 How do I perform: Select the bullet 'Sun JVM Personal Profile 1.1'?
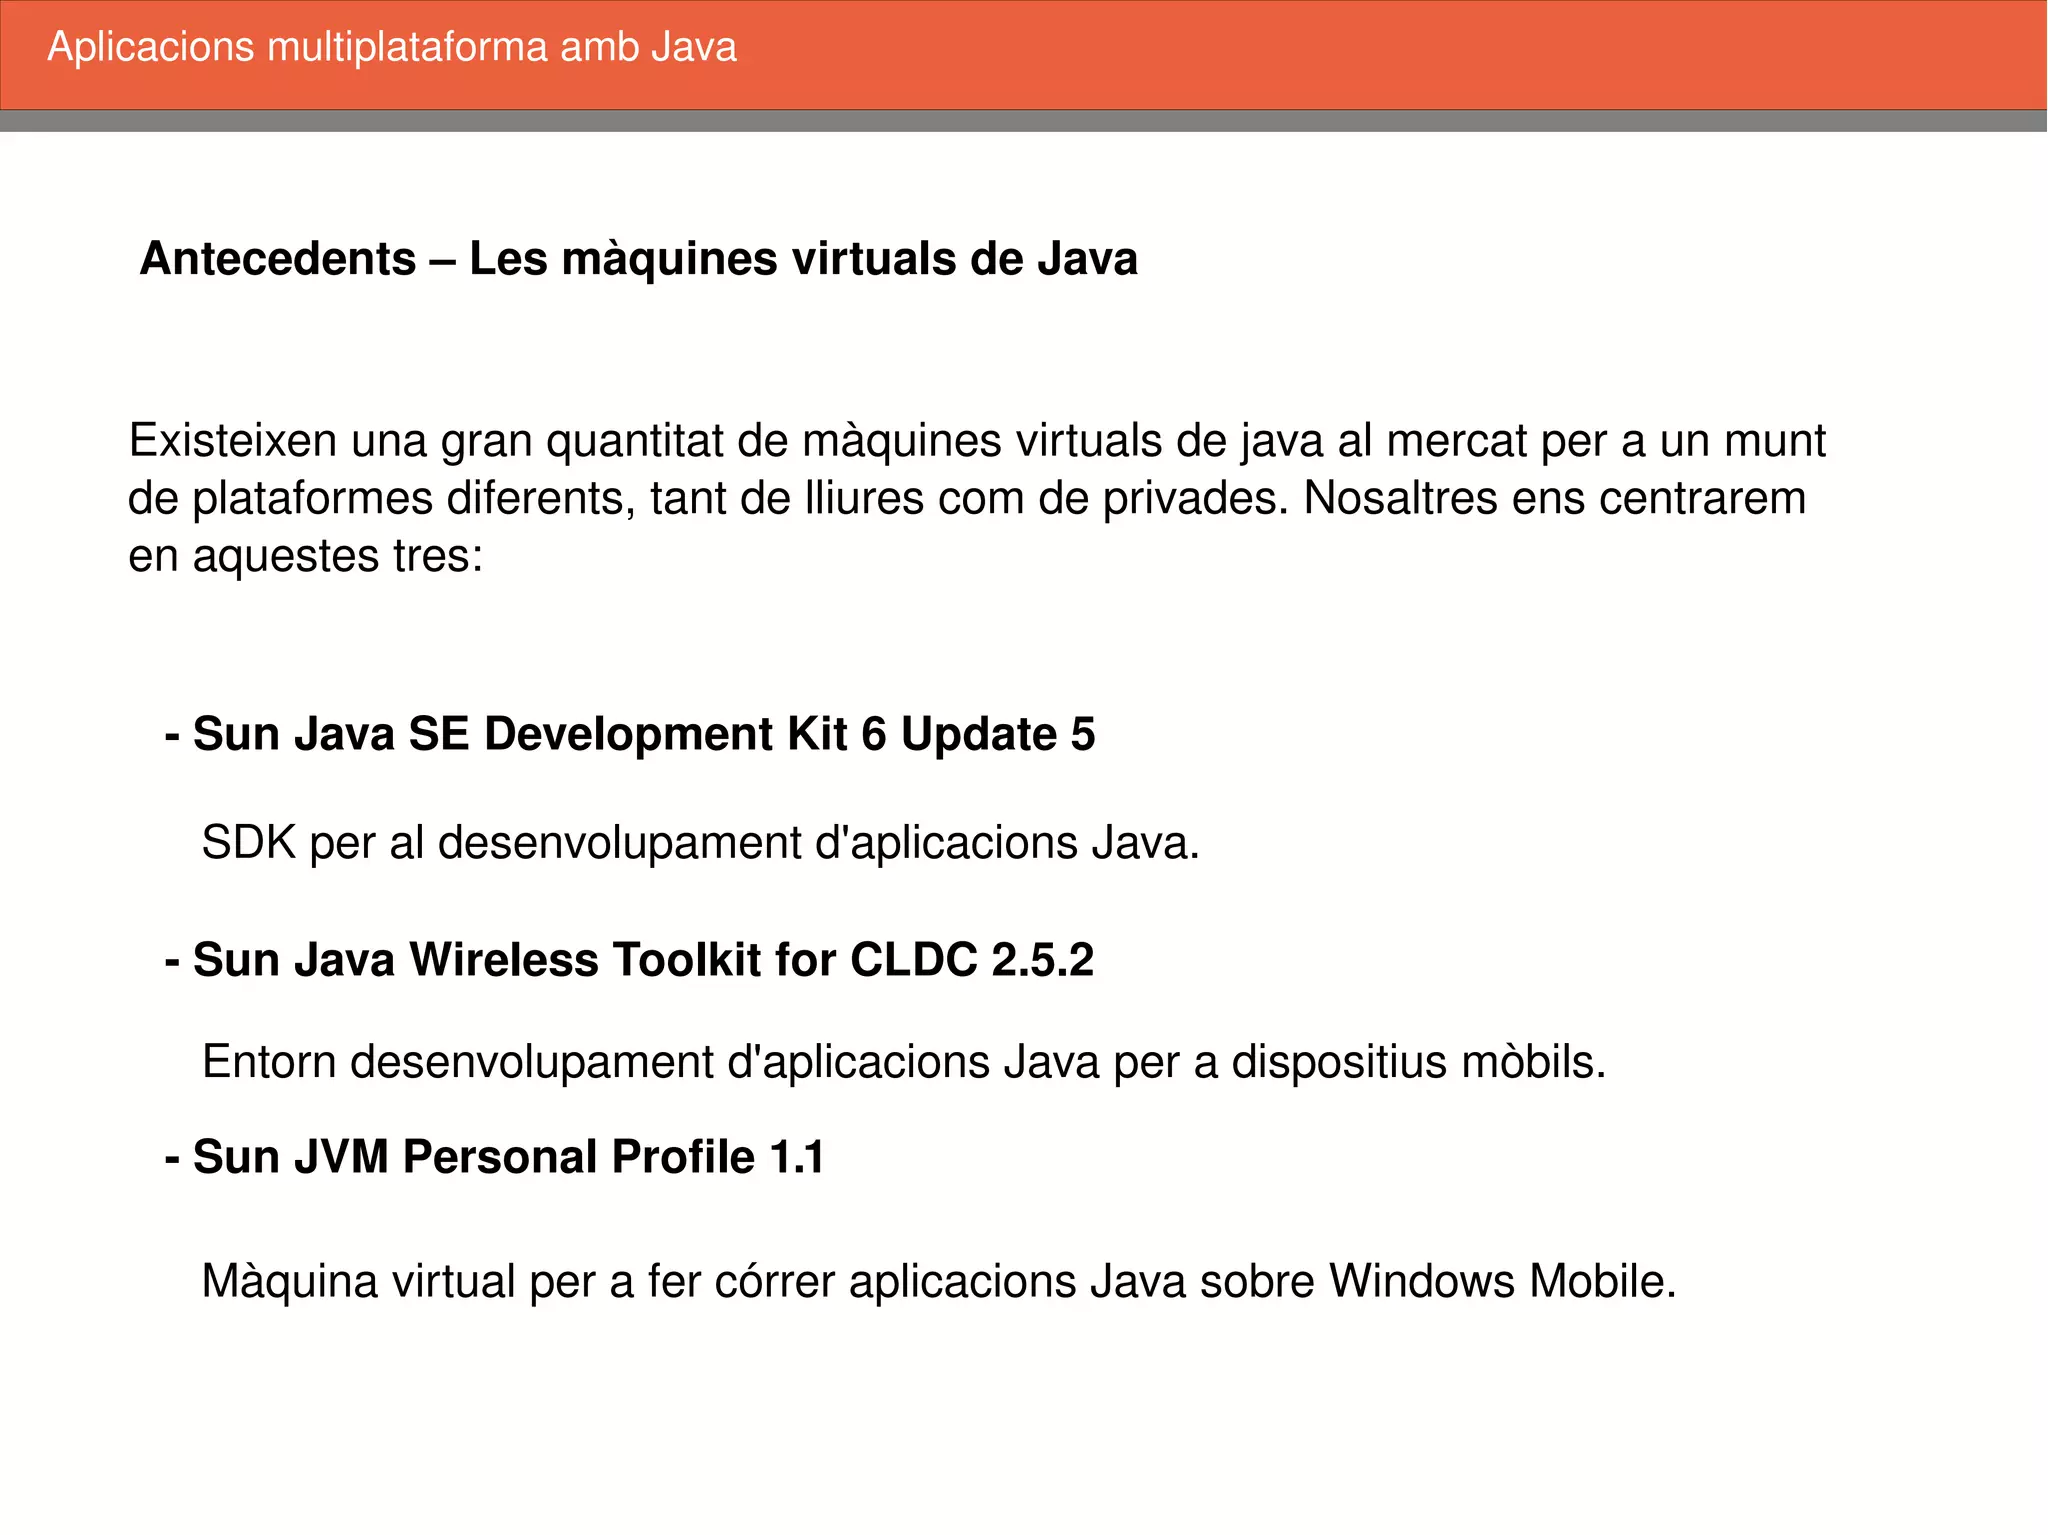pyautogui.click(x=494, y=1157)
